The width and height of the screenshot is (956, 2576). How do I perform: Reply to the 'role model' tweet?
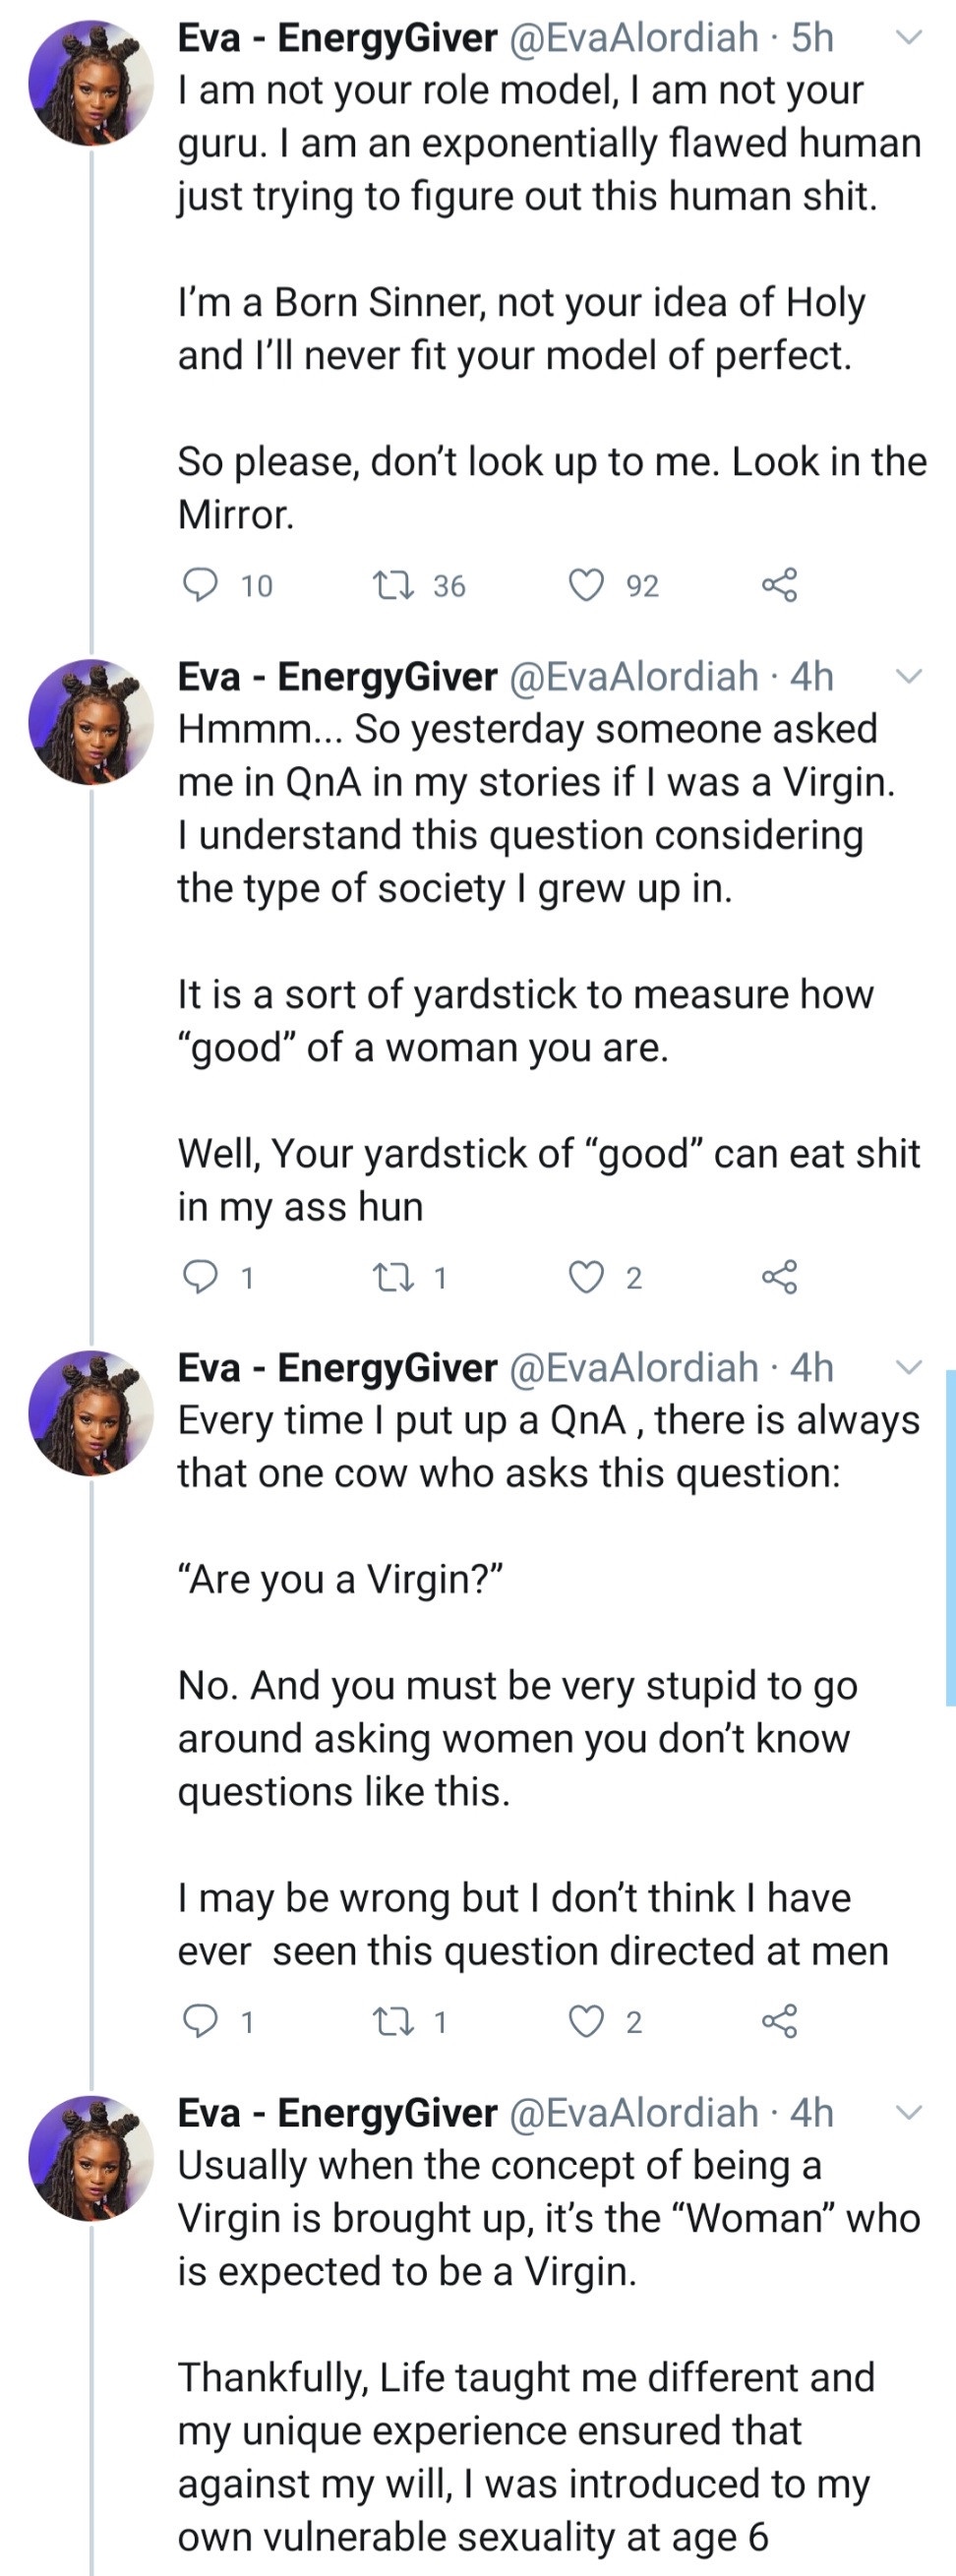coord(200,584)
